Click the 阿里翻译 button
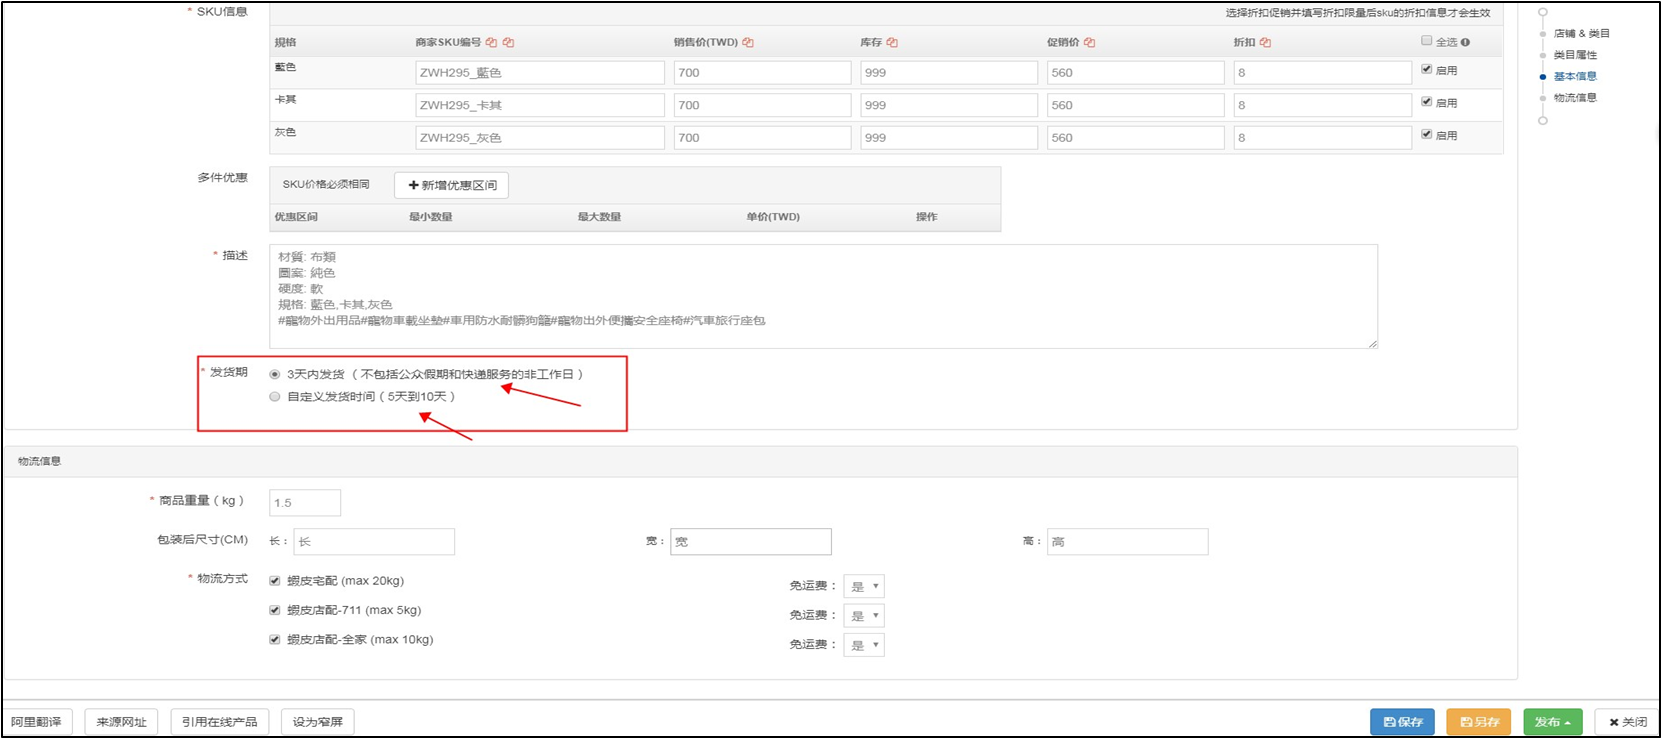Viewport: 1662px width, 739px height. point(37,722)
